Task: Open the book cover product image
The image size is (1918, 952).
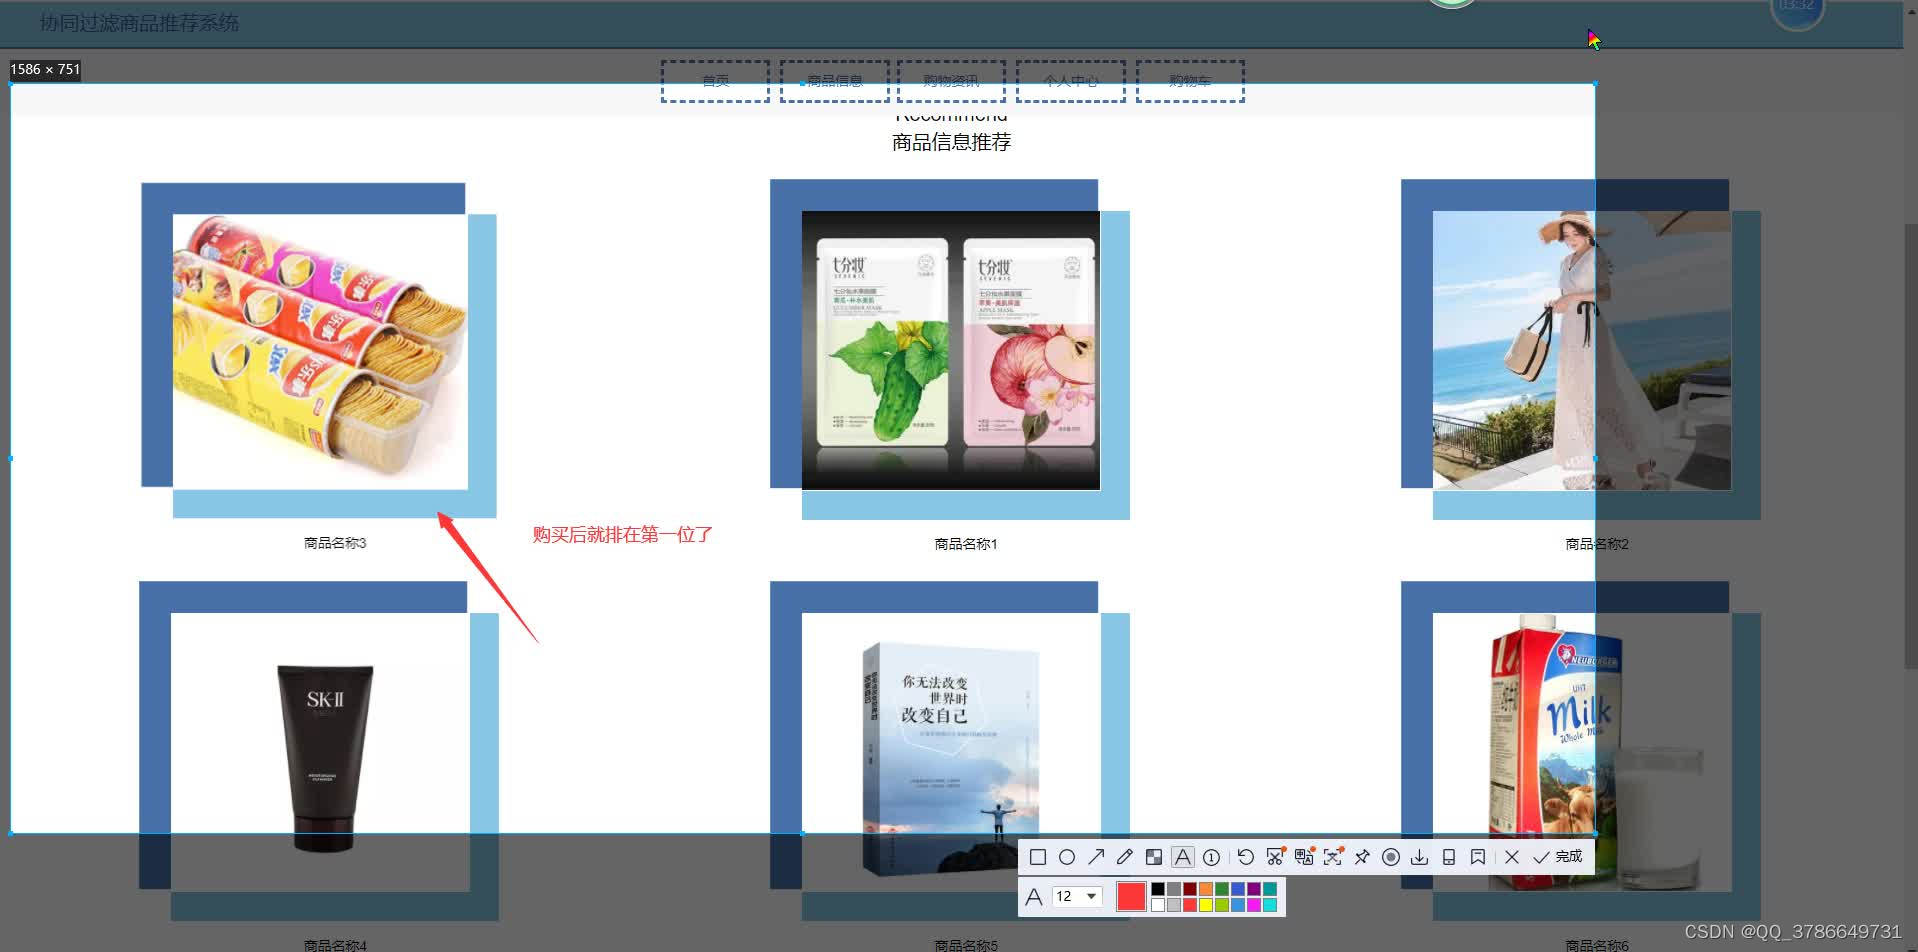Action: tap(951, 752)
